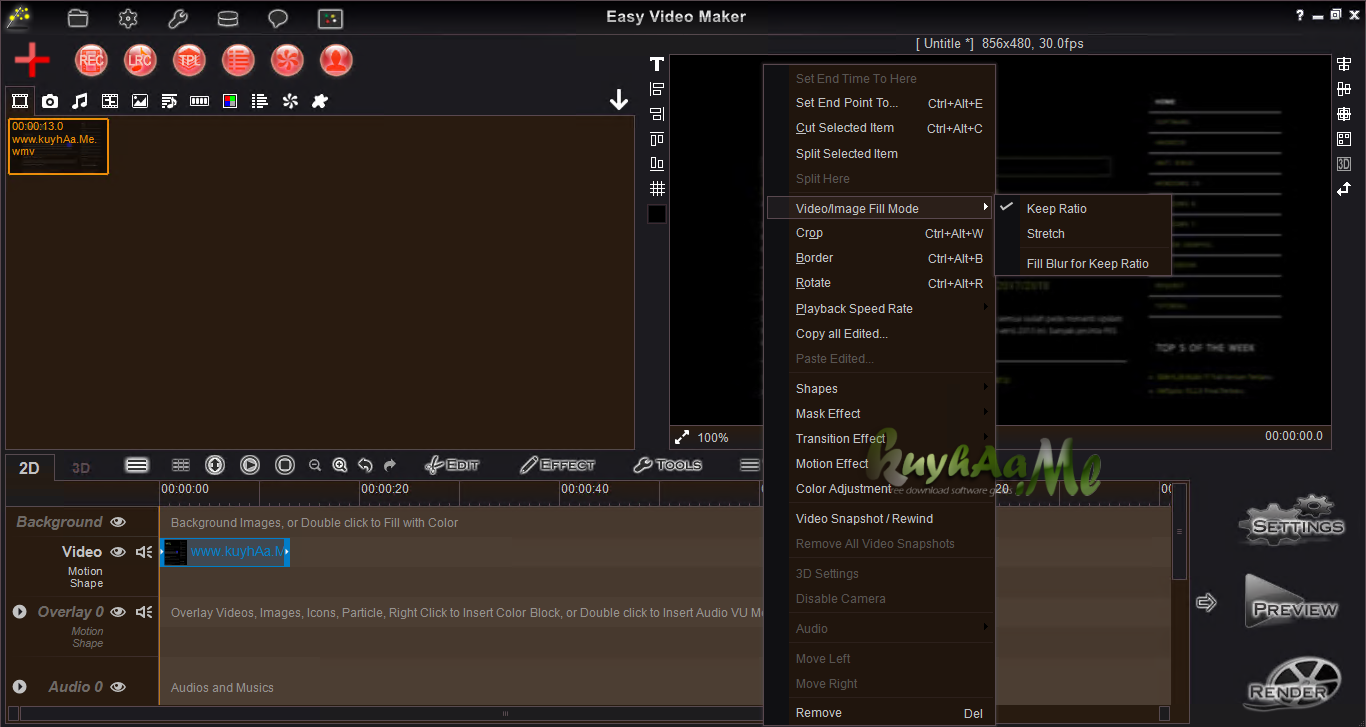Click Video Snapshot / Rewind entry
Viewport: 1366px width, 727px height.
(x=880, y=519)
